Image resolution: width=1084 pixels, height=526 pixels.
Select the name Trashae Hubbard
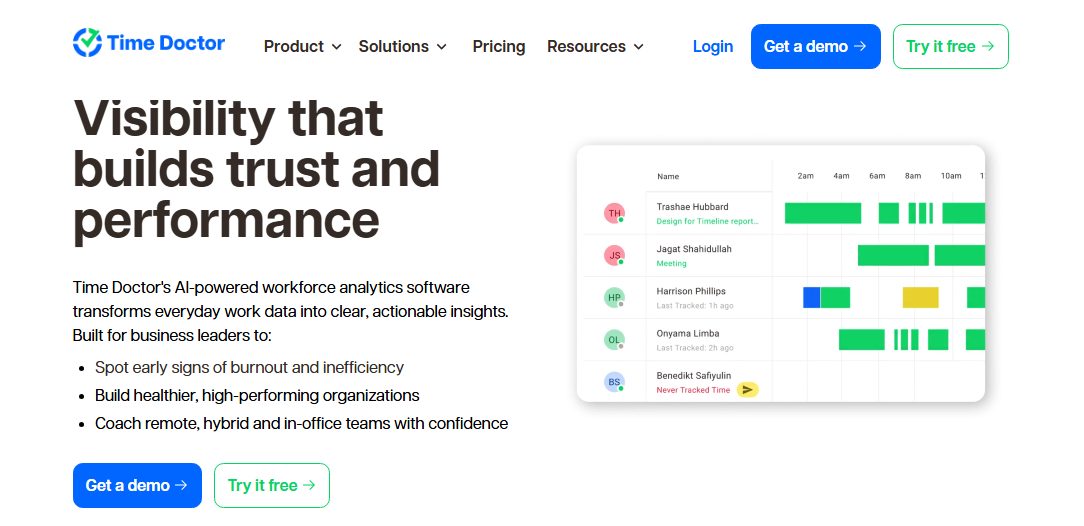coord(692,207)
